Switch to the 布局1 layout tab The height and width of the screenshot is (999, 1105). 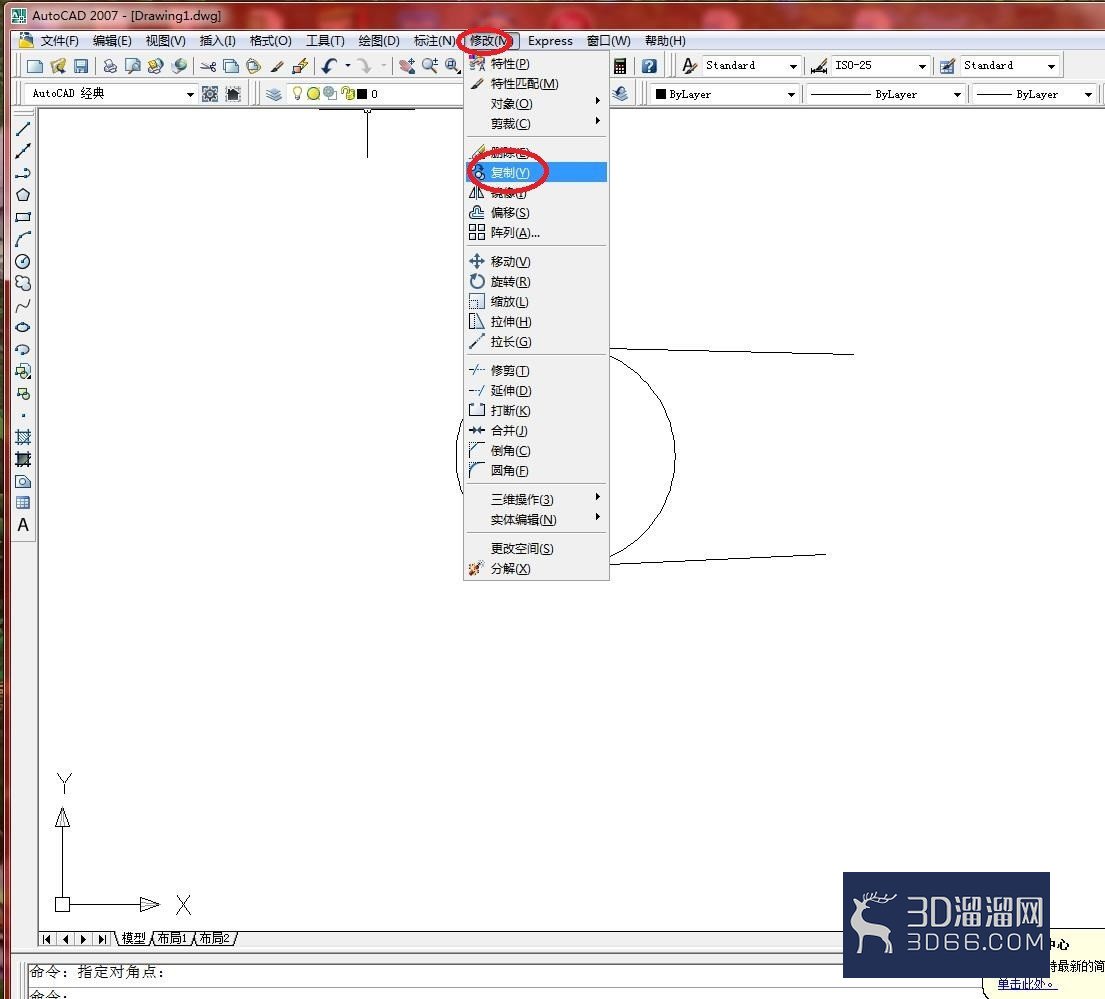[172, 938]
